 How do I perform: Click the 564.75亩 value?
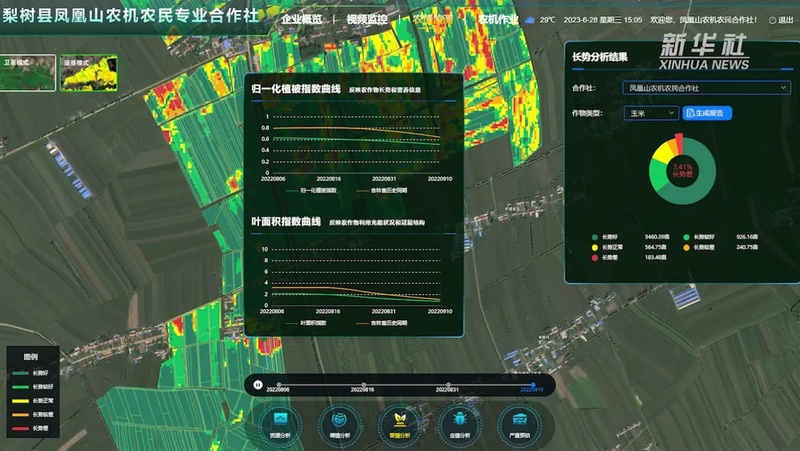click(x=656, y=247)
